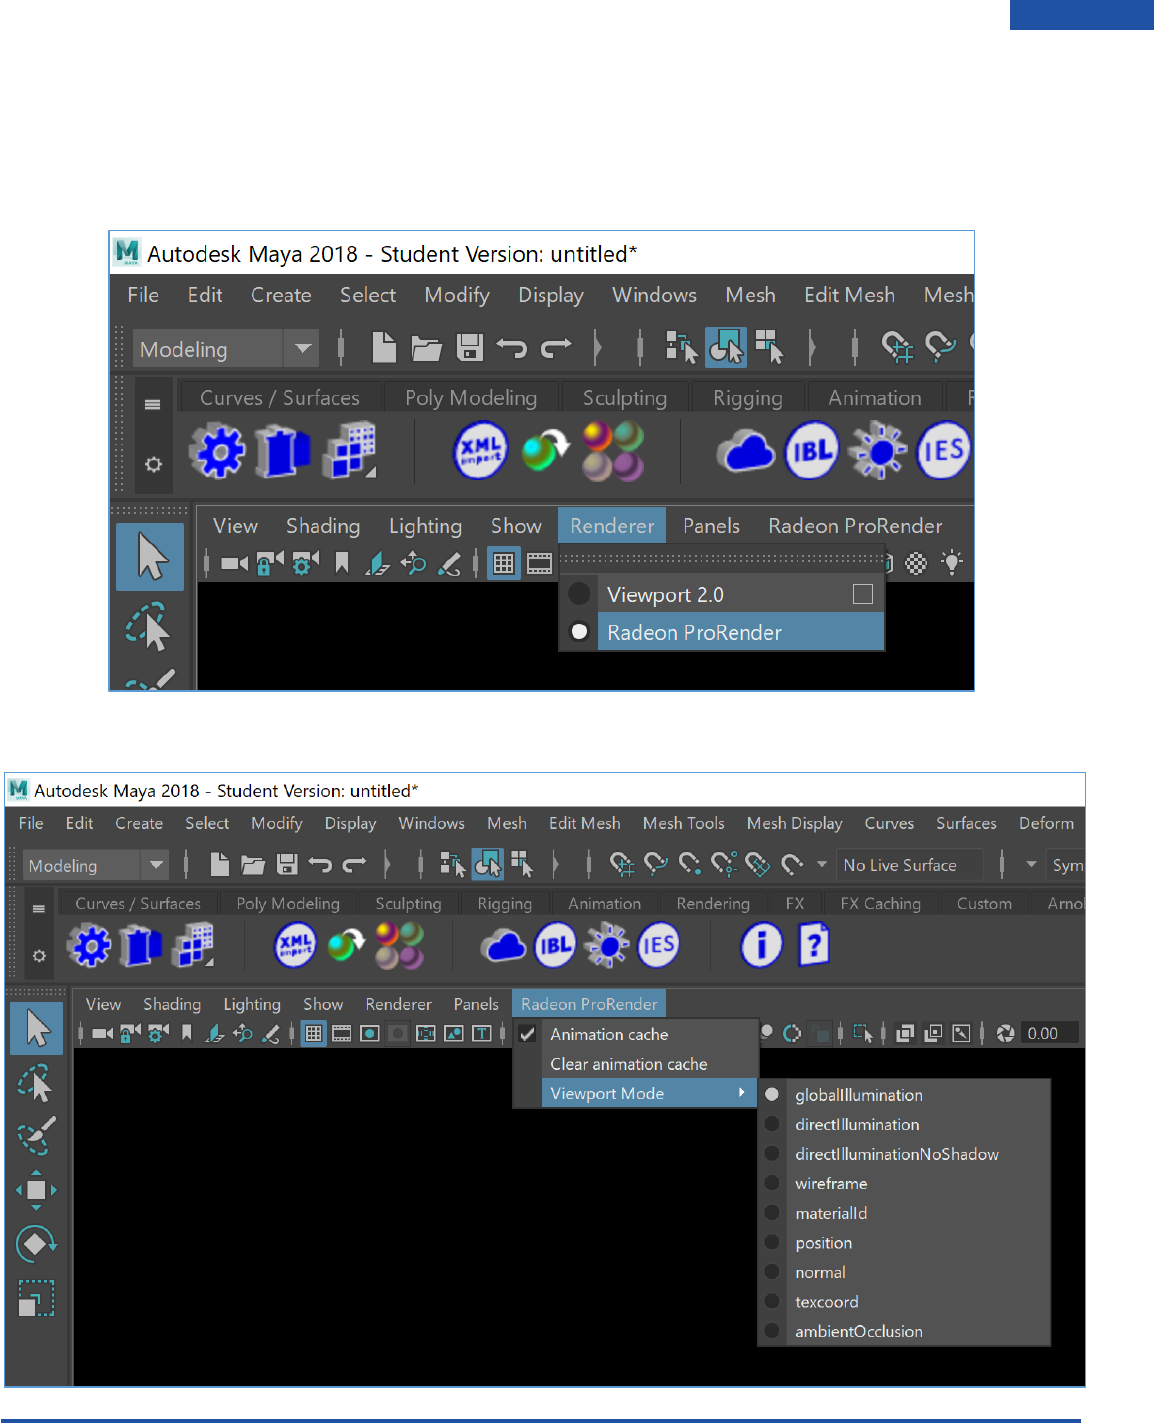
Task: Select directIllumination viewport mode
Action: pyautogui.click(x=904, y=1124)
